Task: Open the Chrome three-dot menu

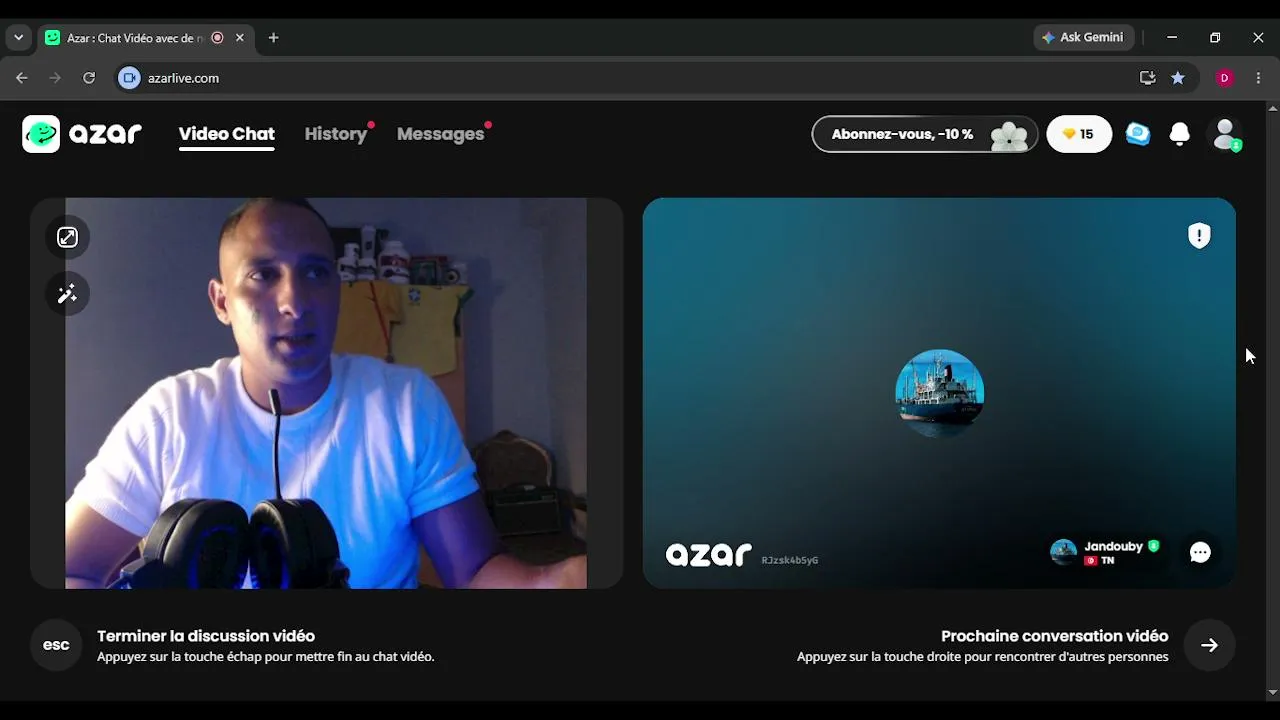Action: pos(1258,78)
